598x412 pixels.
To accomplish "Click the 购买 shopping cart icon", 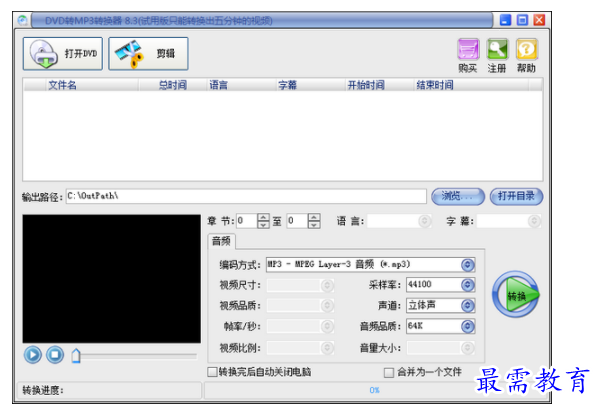I will (468, 49).
